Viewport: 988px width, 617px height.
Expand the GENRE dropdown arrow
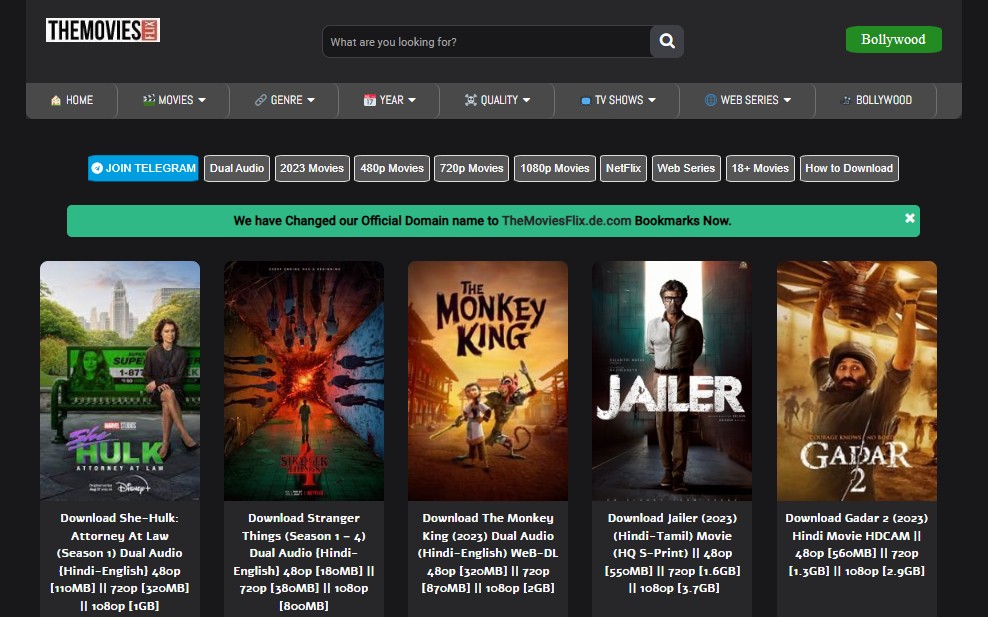pos(311,100)
